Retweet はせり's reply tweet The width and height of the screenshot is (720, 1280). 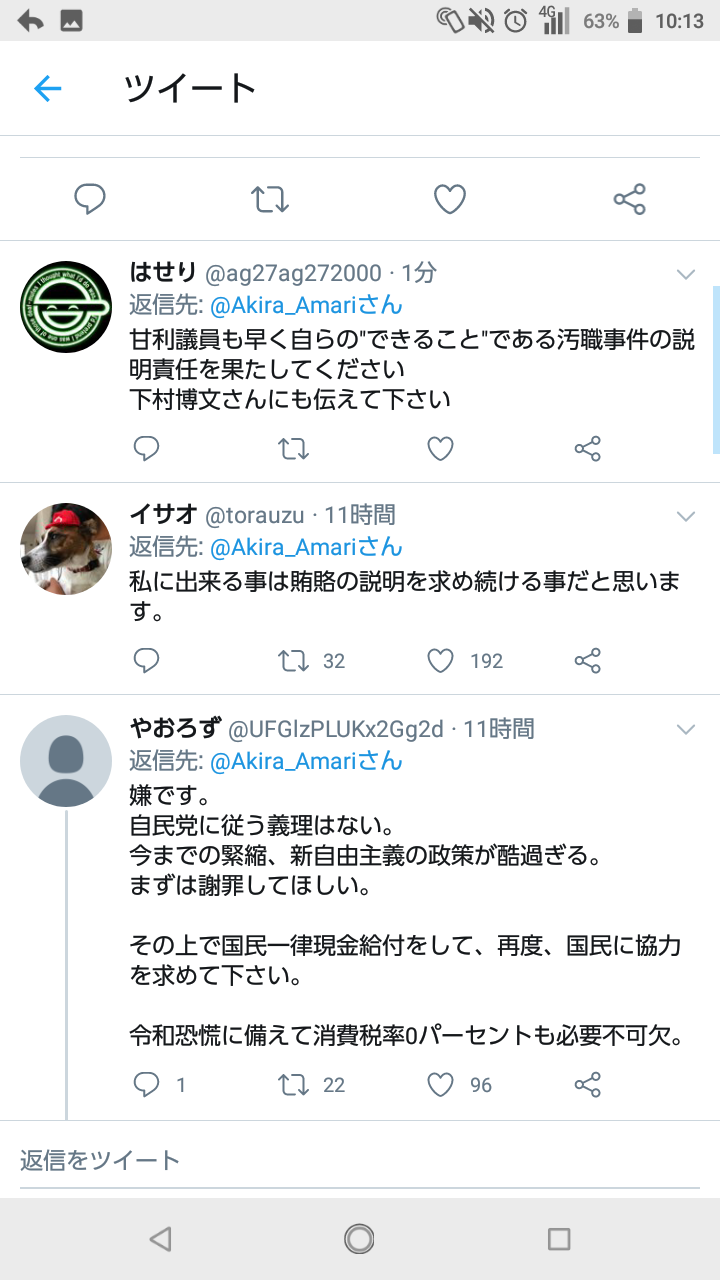point(294,449)
